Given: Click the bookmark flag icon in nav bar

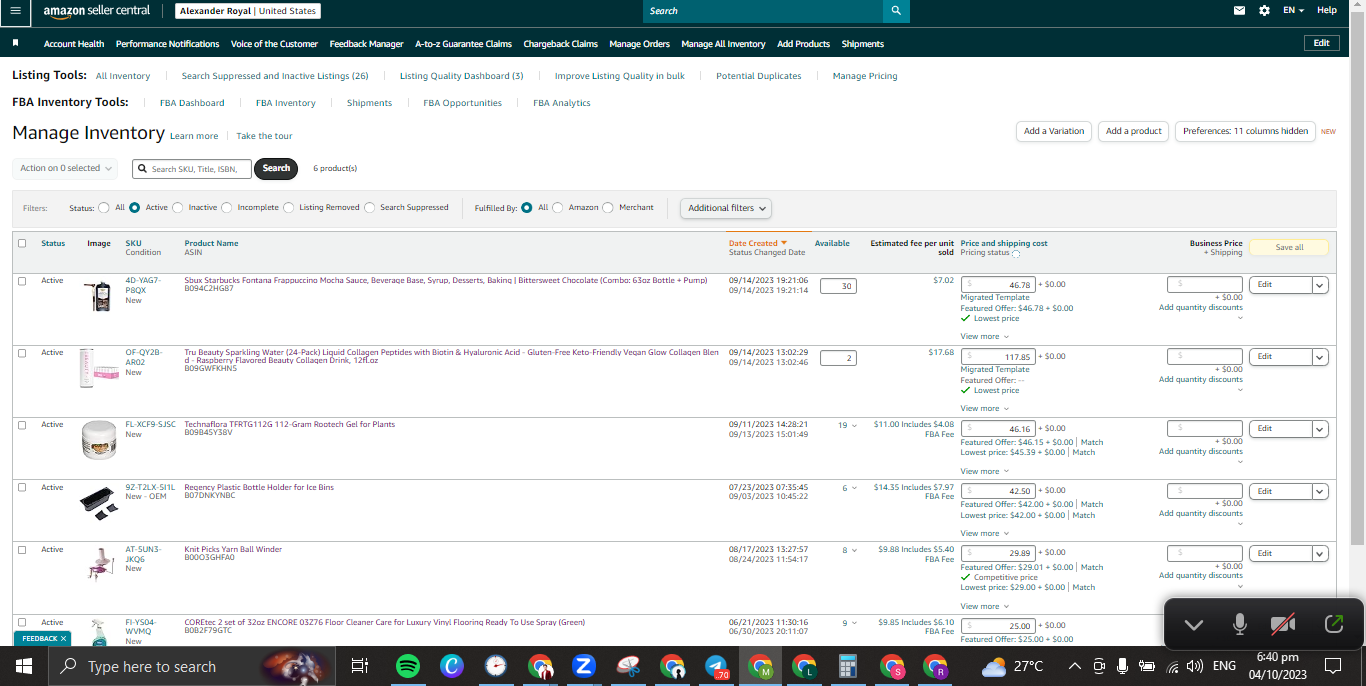Looking at the screenshot, I should 16,44.
